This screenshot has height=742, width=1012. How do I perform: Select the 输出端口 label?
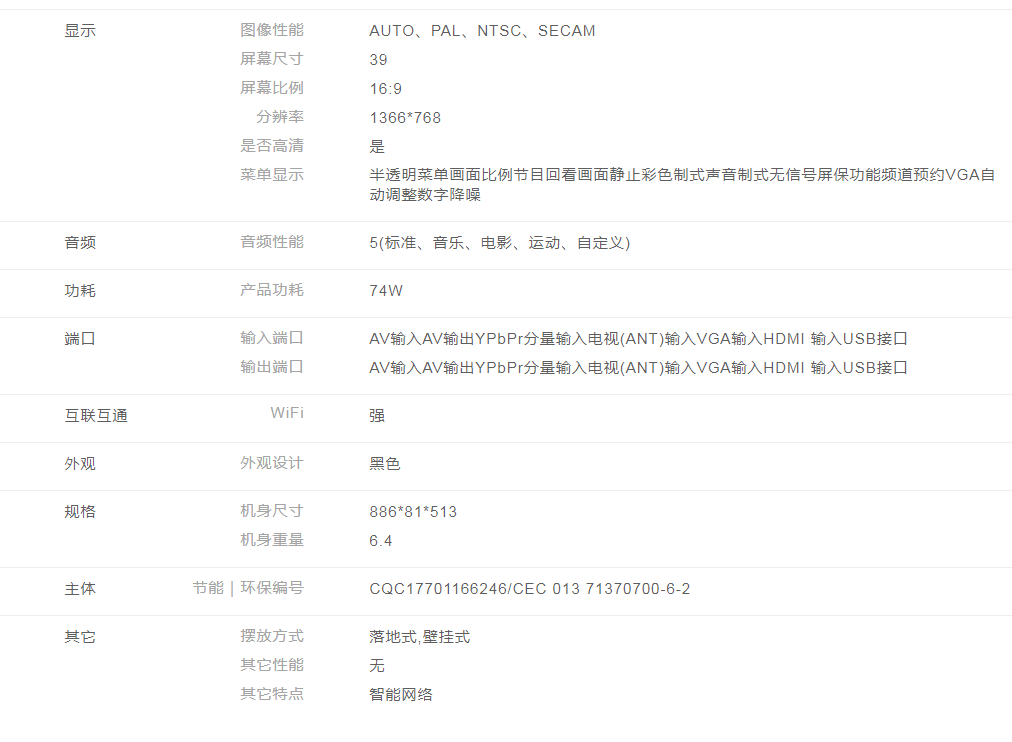pos(271,367)
